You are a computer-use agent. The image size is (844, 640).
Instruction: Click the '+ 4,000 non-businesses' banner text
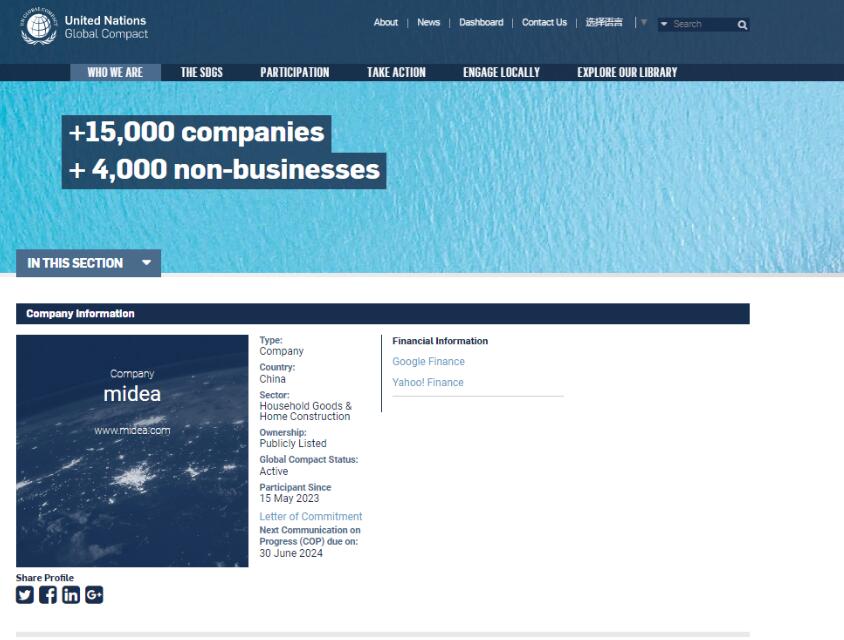[224, 170]
